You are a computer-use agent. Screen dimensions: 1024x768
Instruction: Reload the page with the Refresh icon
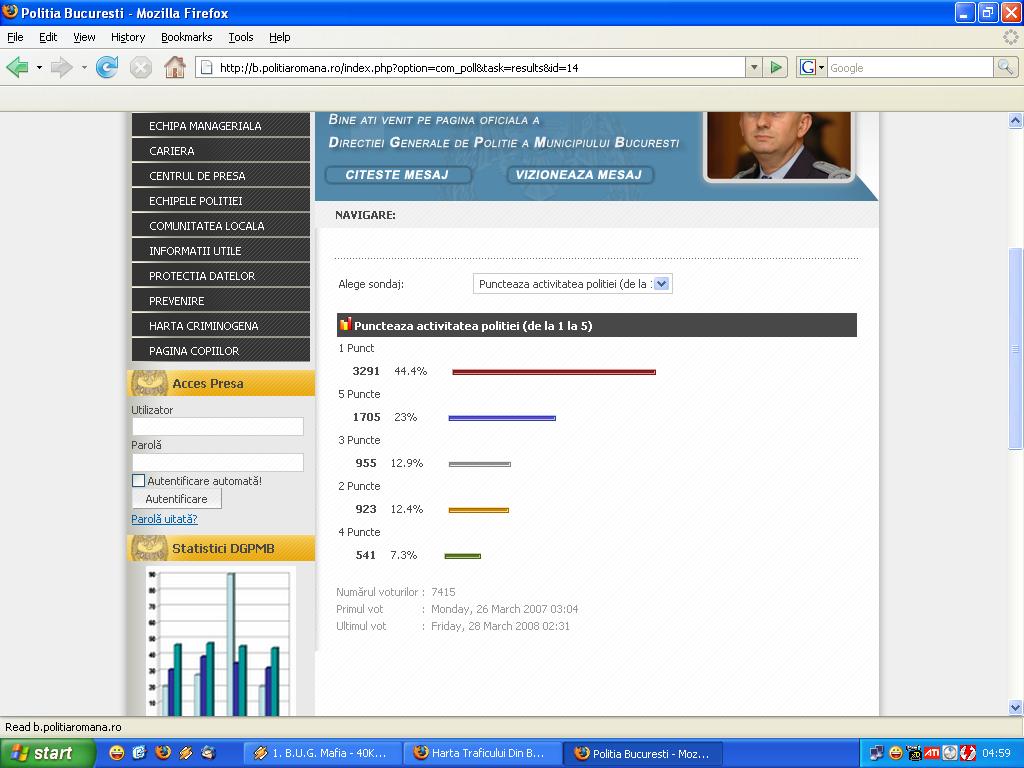[x=107, y=68]
